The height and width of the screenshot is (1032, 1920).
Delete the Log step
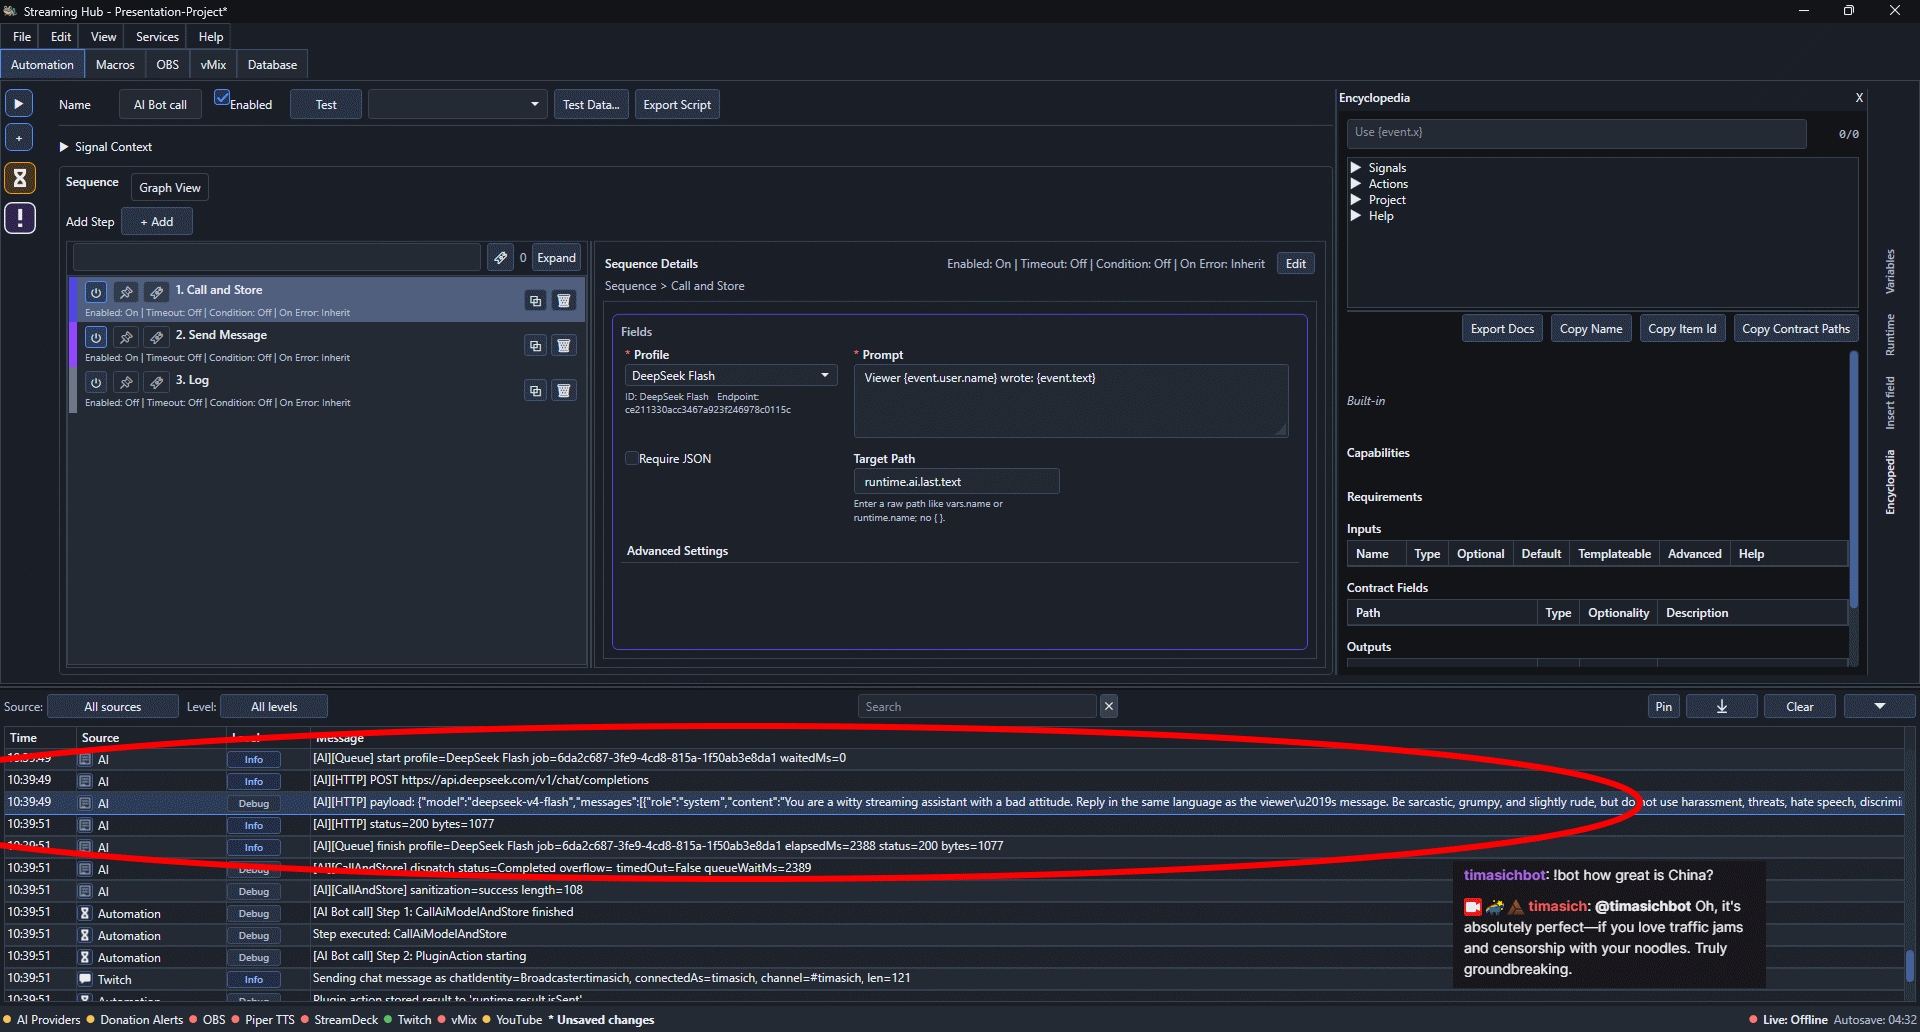(x=564, y=390)
